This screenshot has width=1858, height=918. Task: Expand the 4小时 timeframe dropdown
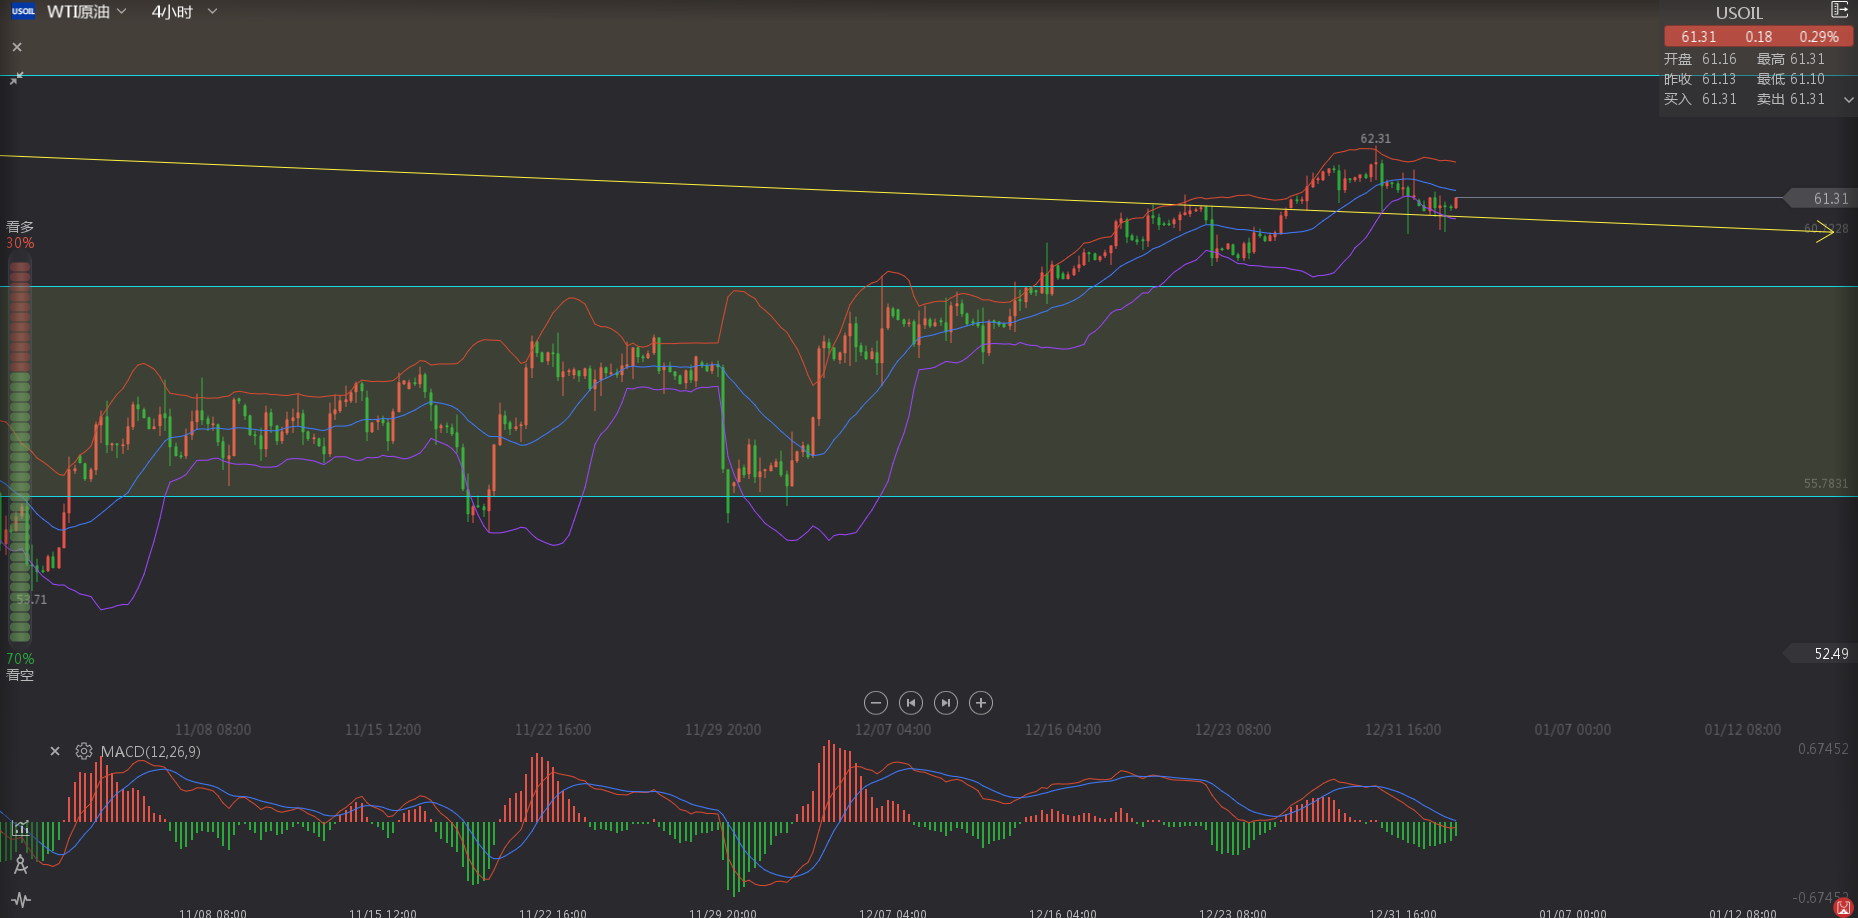click(x=212, y=12)
